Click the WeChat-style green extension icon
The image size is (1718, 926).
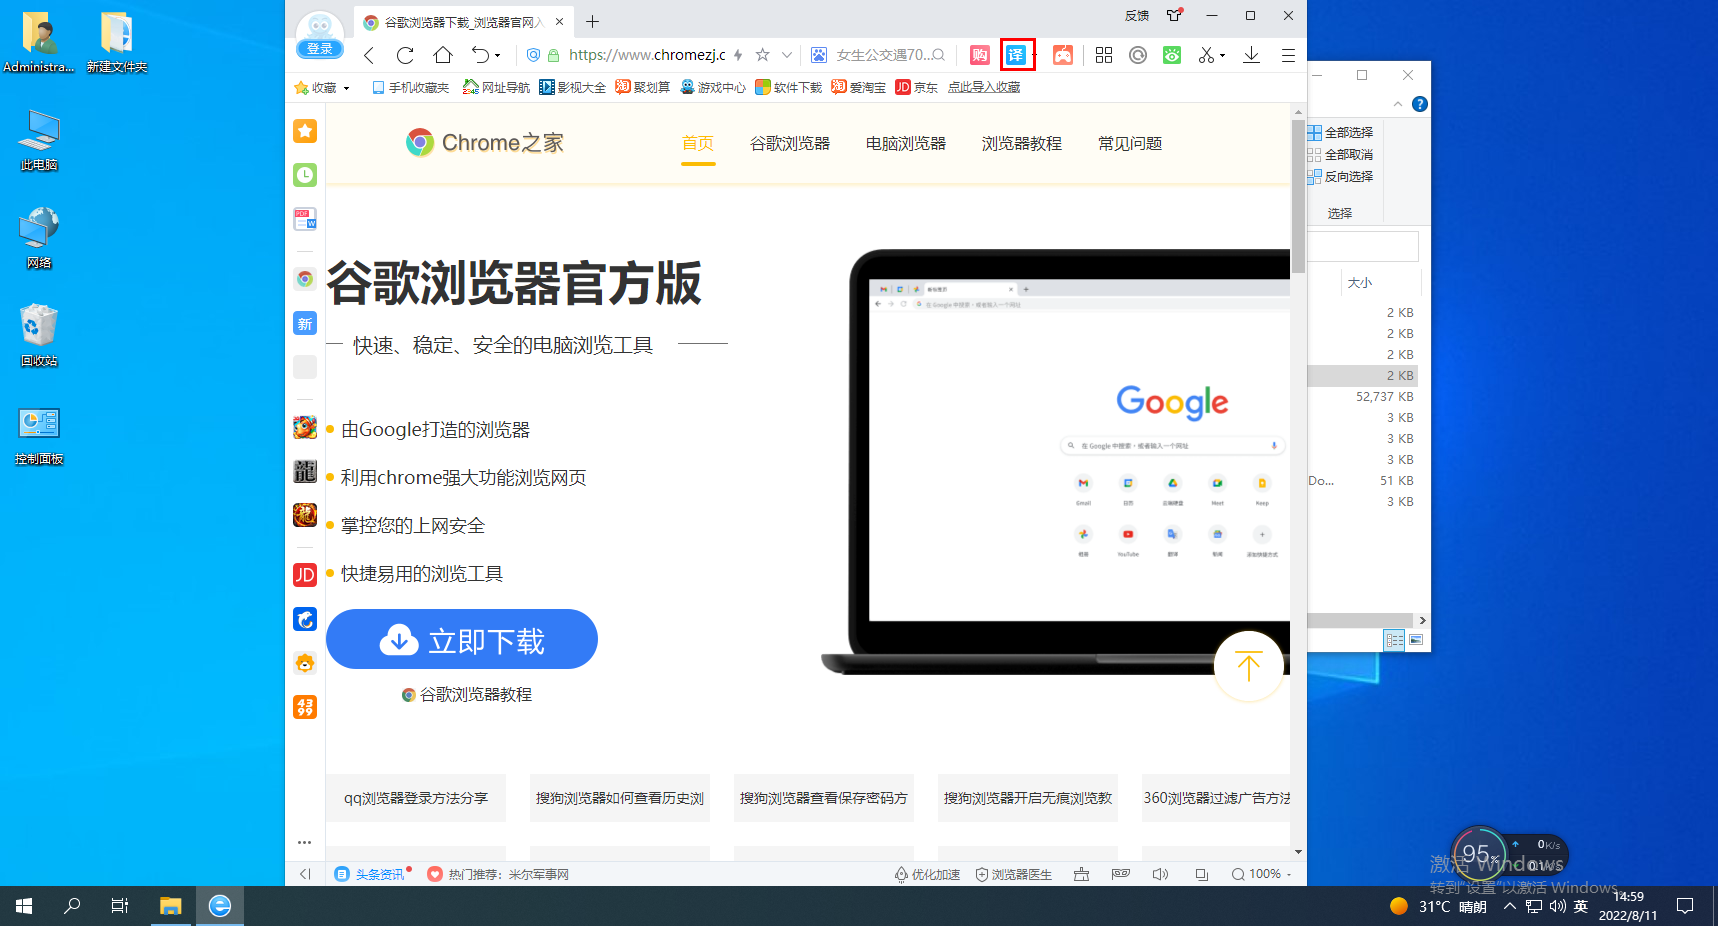point(1172,55)
